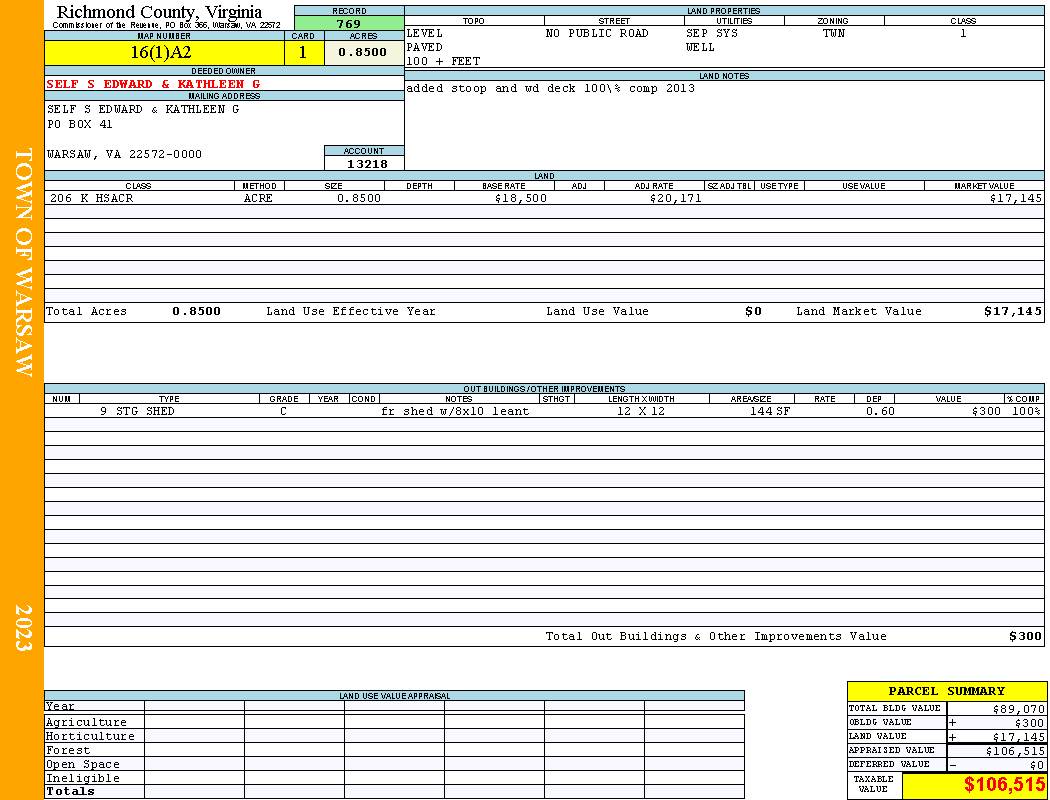Click the red taxable value $106,515
Viewport: 1050px width, 800px height.
click(1004, 785)
